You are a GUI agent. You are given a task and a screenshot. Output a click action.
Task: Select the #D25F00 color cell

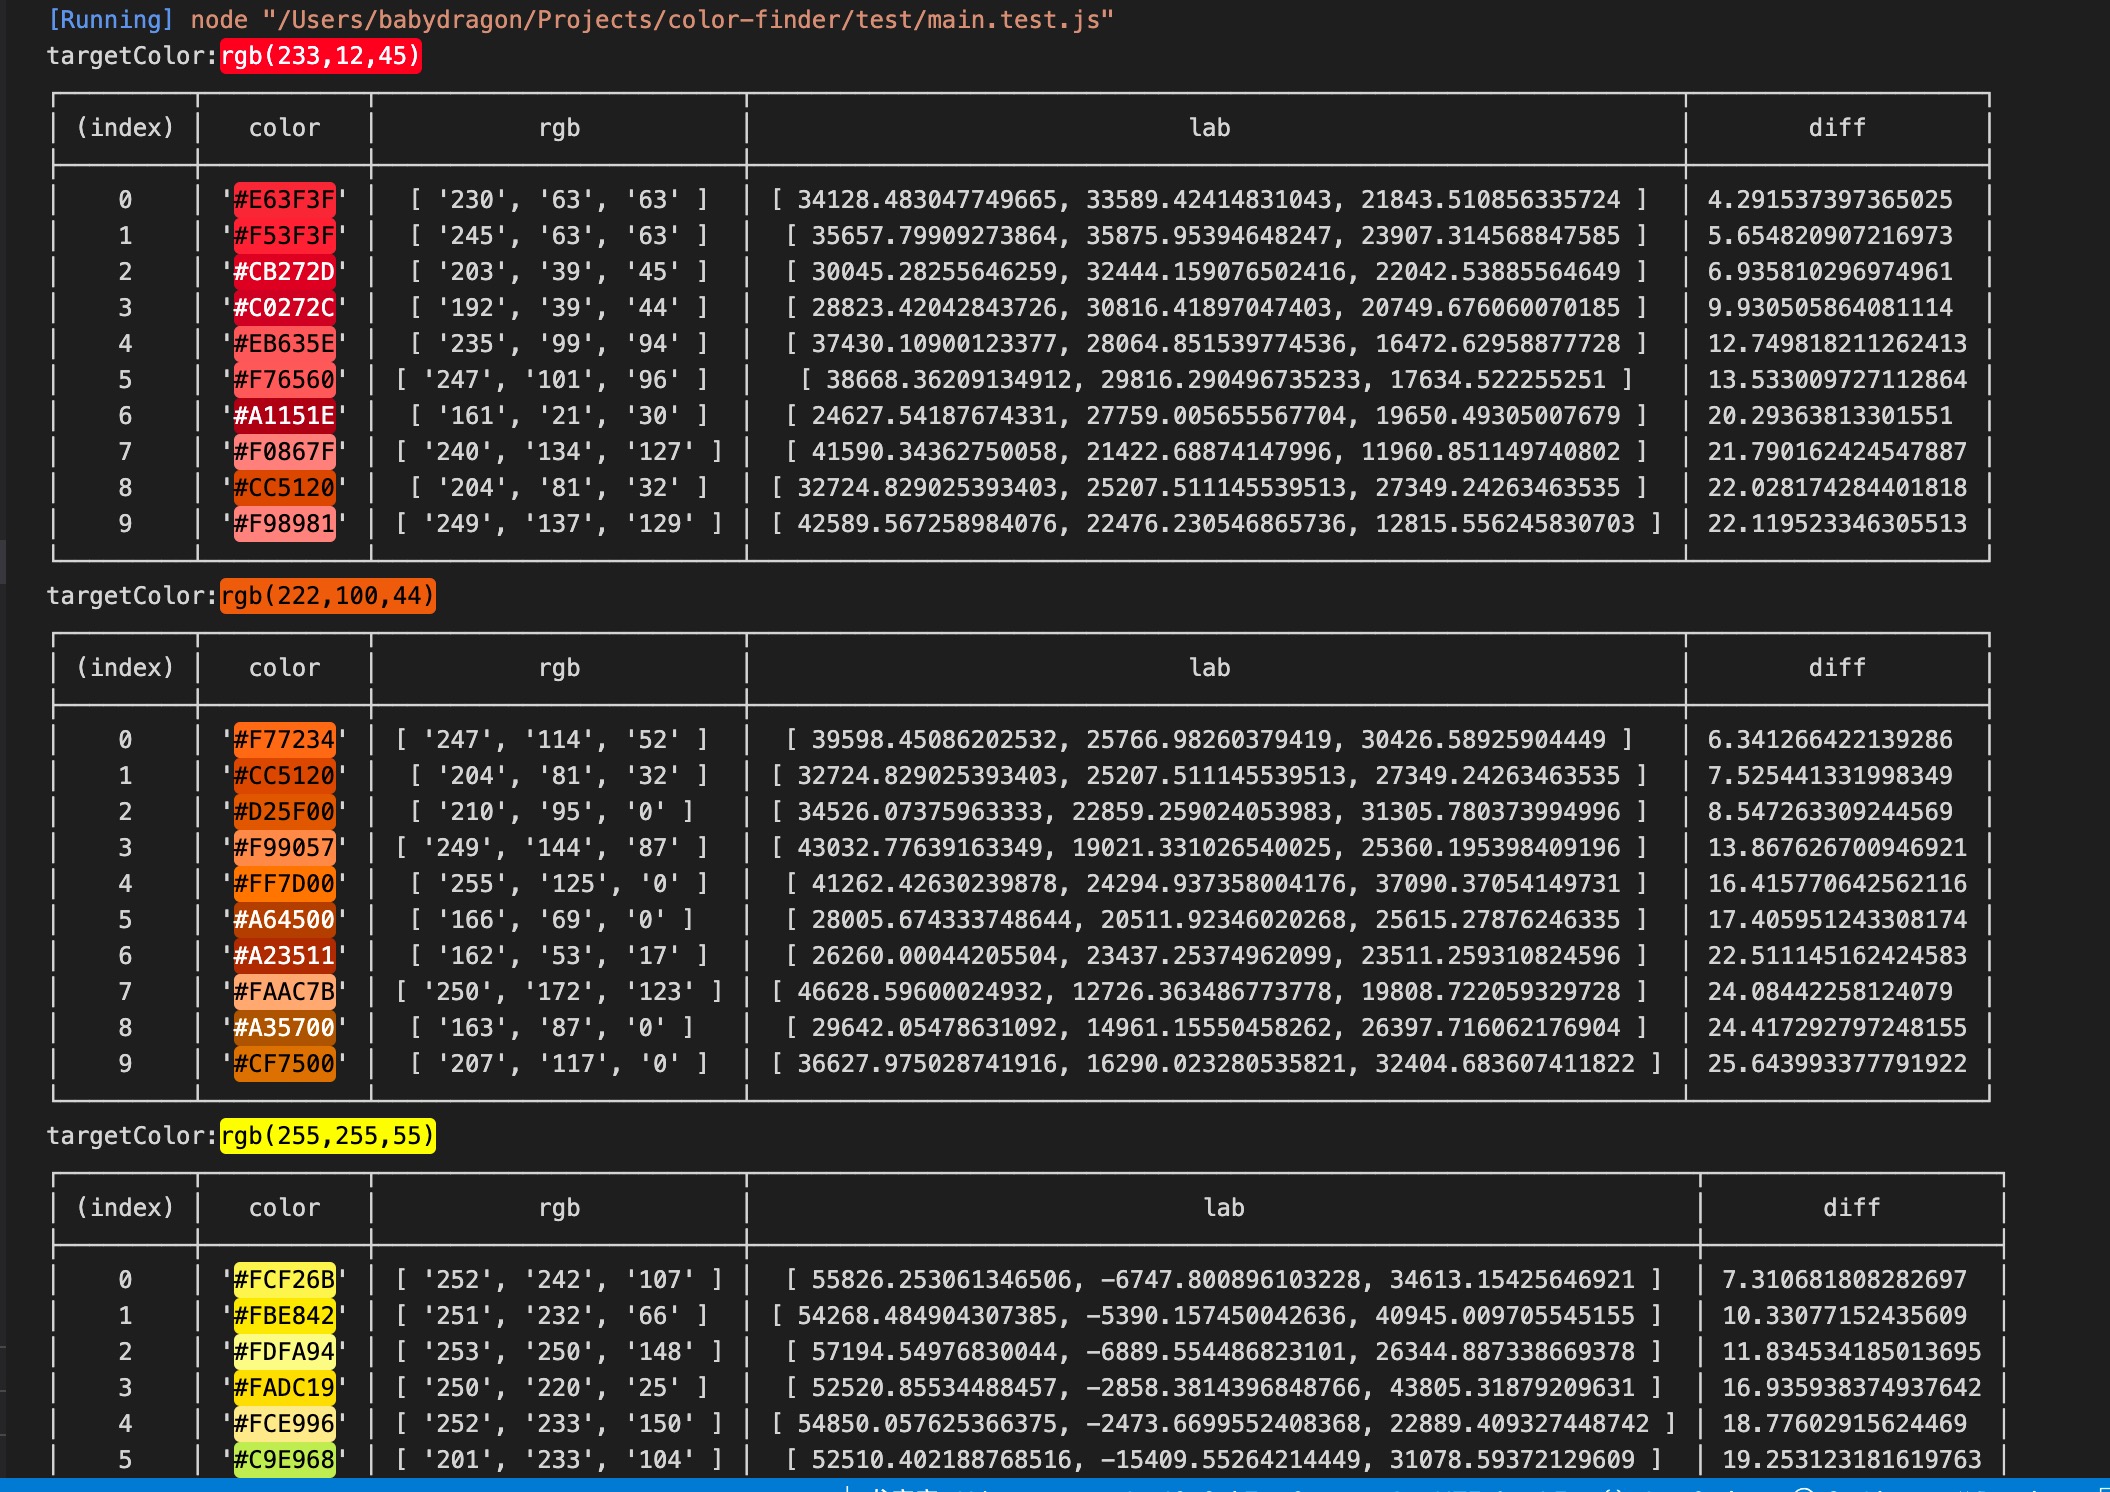pyautogui.click(x=284, y=812)
